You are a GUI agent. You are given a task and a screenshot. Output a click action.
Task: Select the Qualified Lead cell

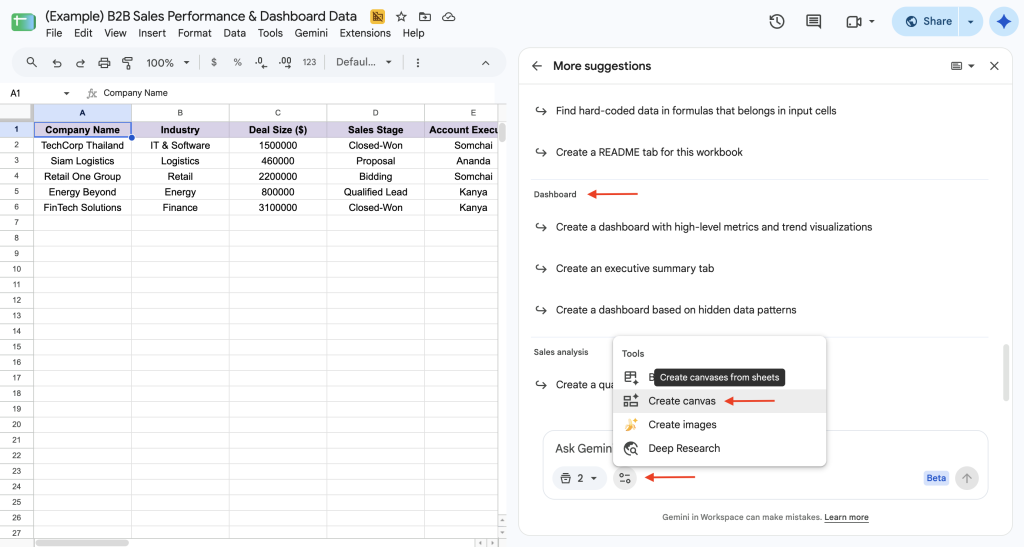(376, 192)
